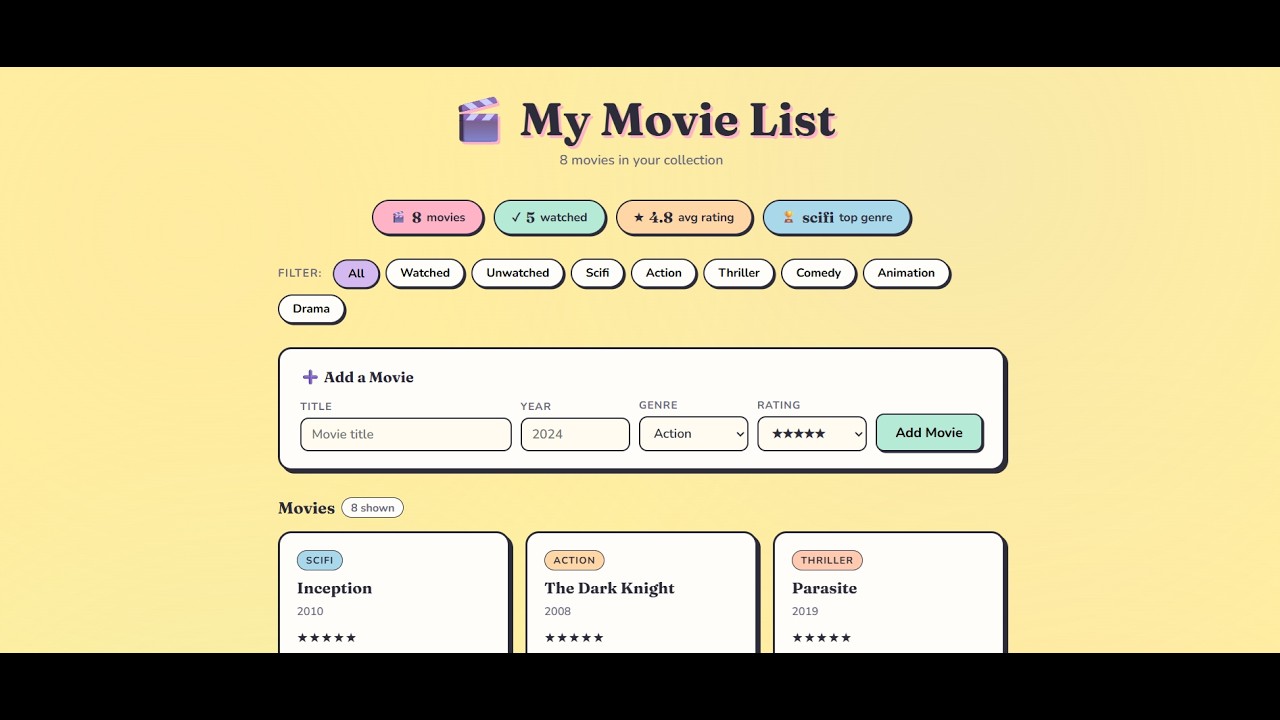This screenshot has height=720, width=1280.
Task: Click the 8 shown count badge
Action: coord(372,508)
